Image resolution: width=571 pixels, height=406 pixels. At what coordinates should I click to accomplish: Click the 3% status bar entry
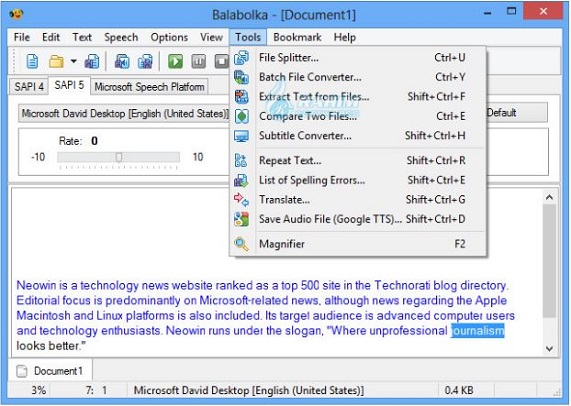coord(39,390)
